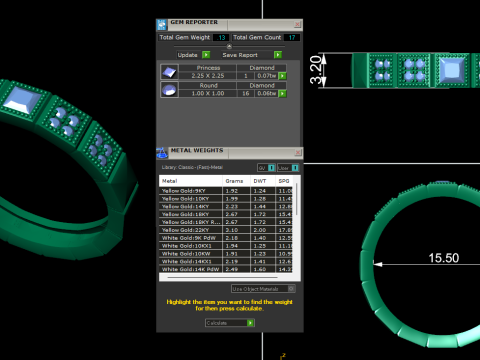The width and height of the screenshot is (480, 360).
Task: Click the Princess shape label
Action: pos(208,68)
